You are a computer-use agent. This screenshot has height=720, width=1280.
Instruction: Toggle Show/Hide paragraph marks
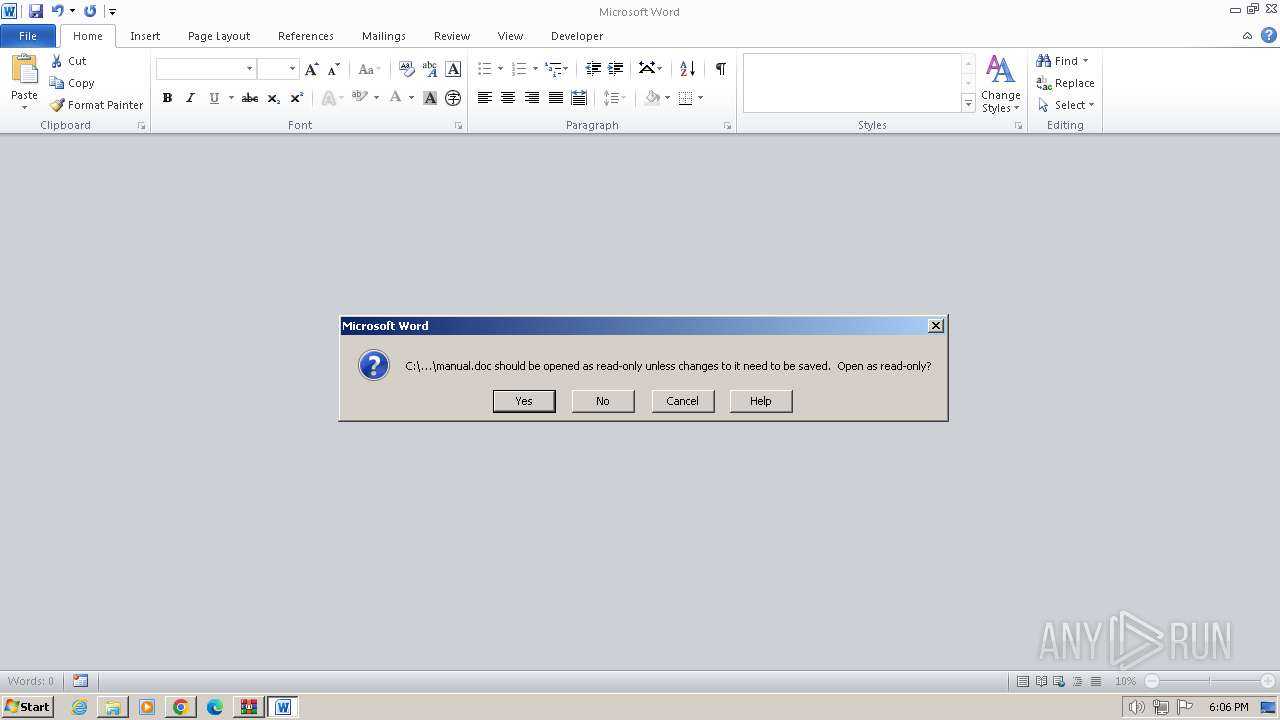click(x=720, y=69)
